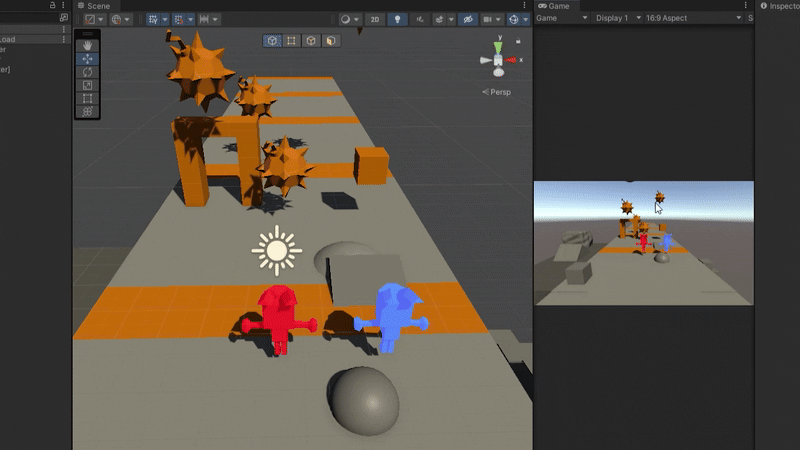The image size is (800, 450).
Task: Switch to the Inspector tab
Action: point(779,6)
